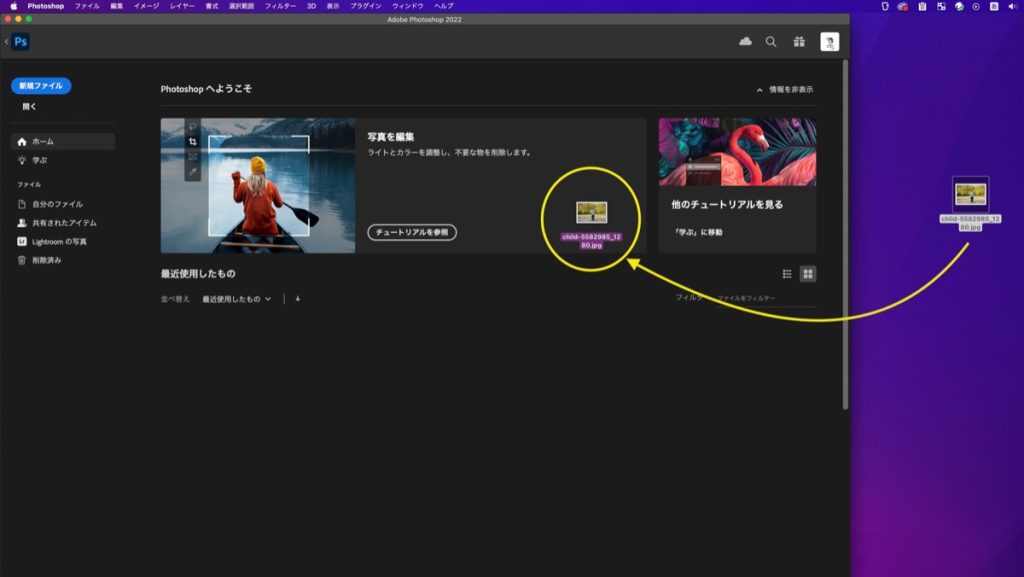The image size is (1024, 577).
Task: Click the ファイル header in the sidebar
Action: 29,185
